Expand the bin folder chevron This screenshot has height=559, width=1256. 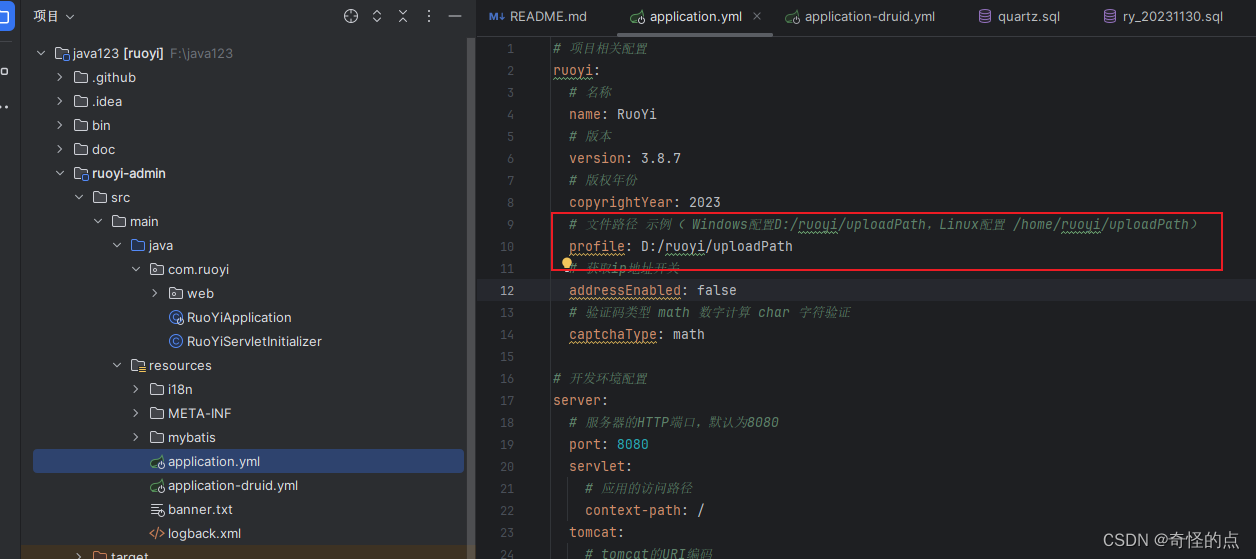[60, 125]
